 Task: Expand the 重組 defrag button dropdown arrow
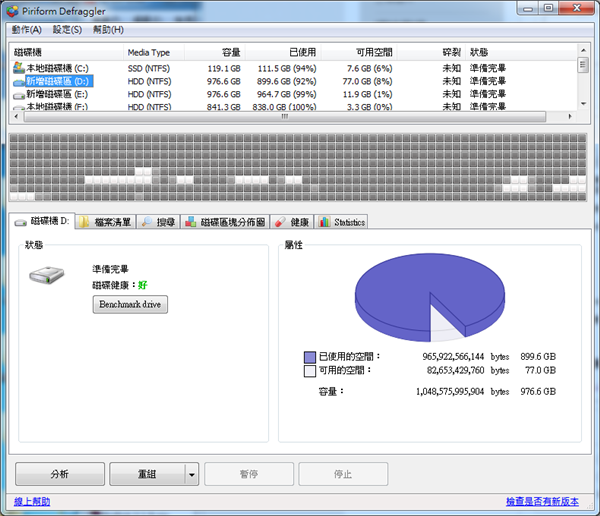[192, 474]
